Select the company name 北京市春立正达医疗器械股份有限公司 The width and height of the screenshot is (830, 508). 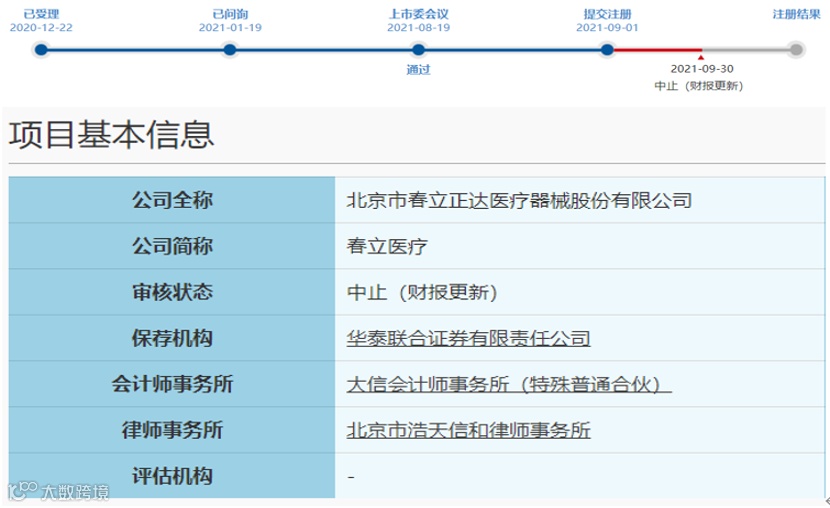[519, 201]
